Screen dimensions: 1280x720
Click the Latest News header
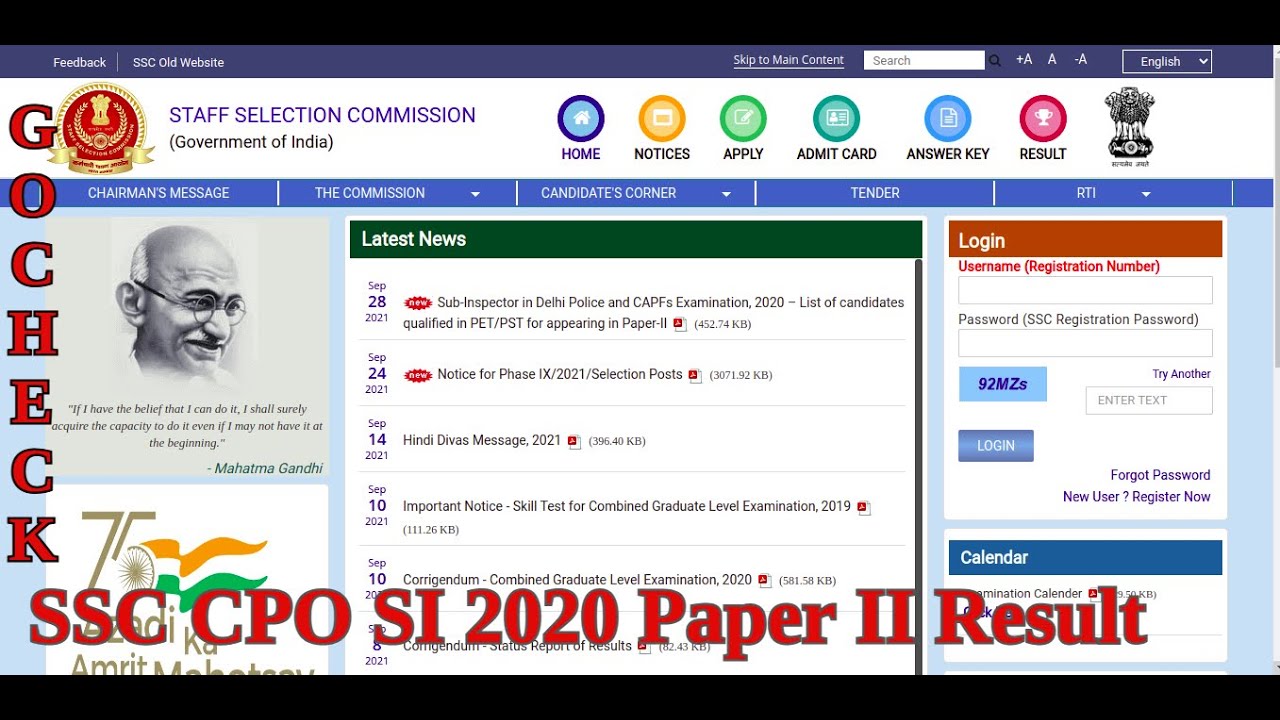click(x=636, y=239)
